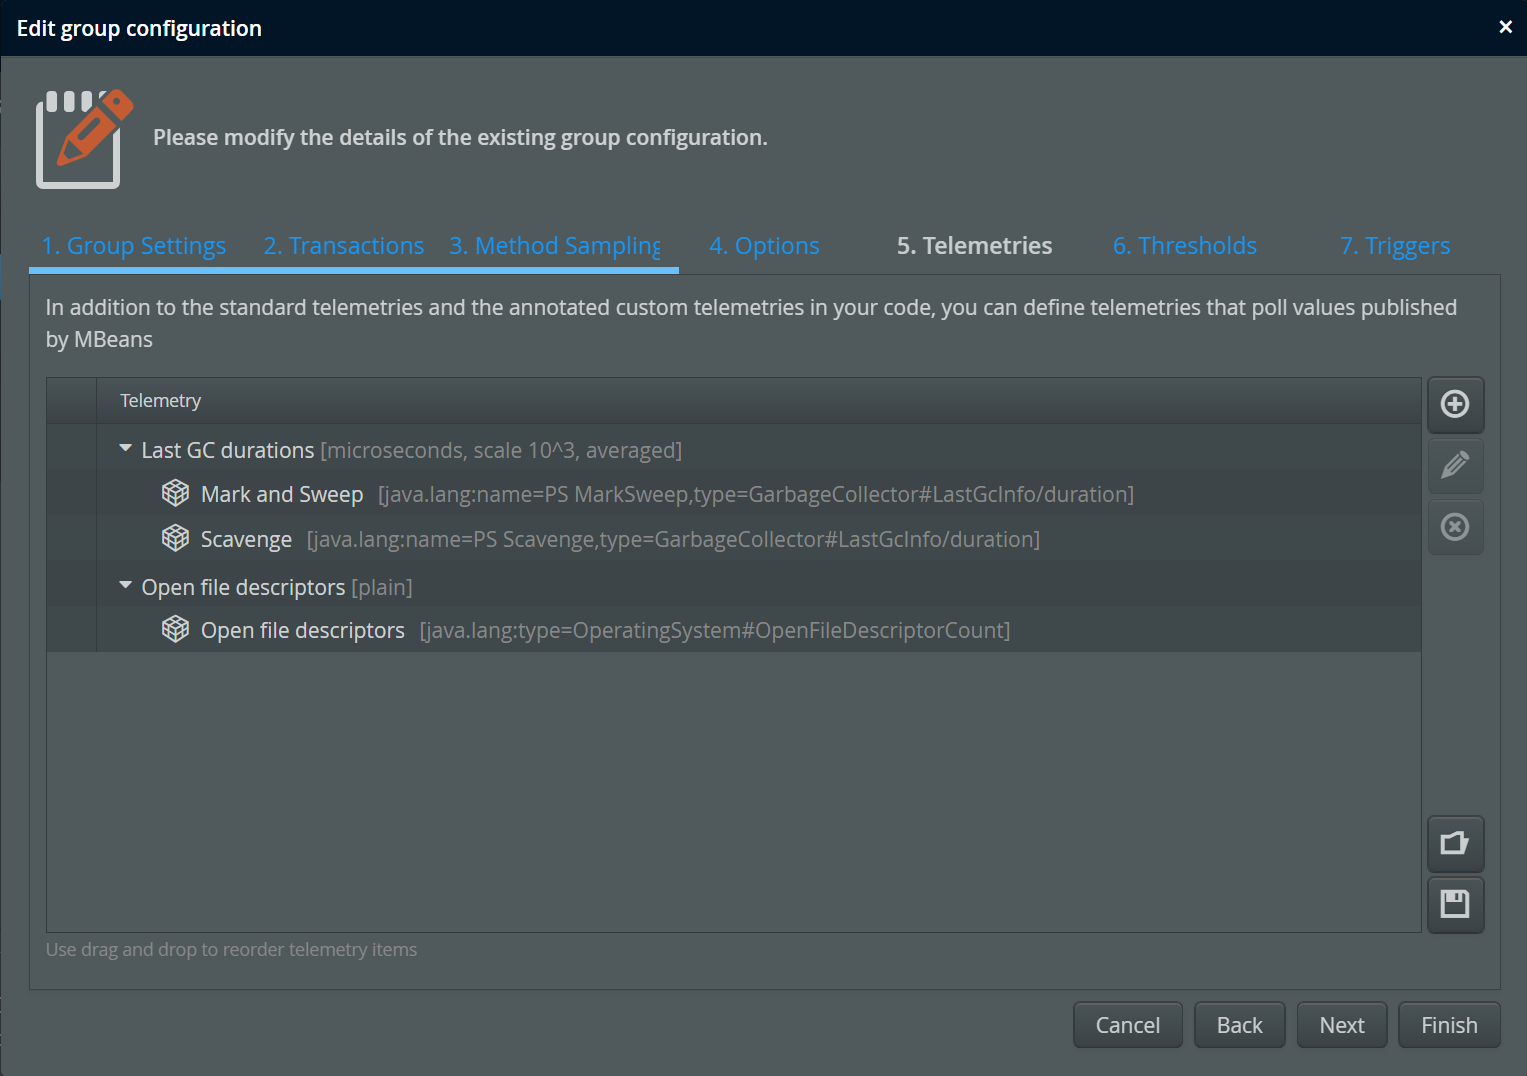Click the Cancel button
1527x1076 pixels.
[x=1128, y=1025]
